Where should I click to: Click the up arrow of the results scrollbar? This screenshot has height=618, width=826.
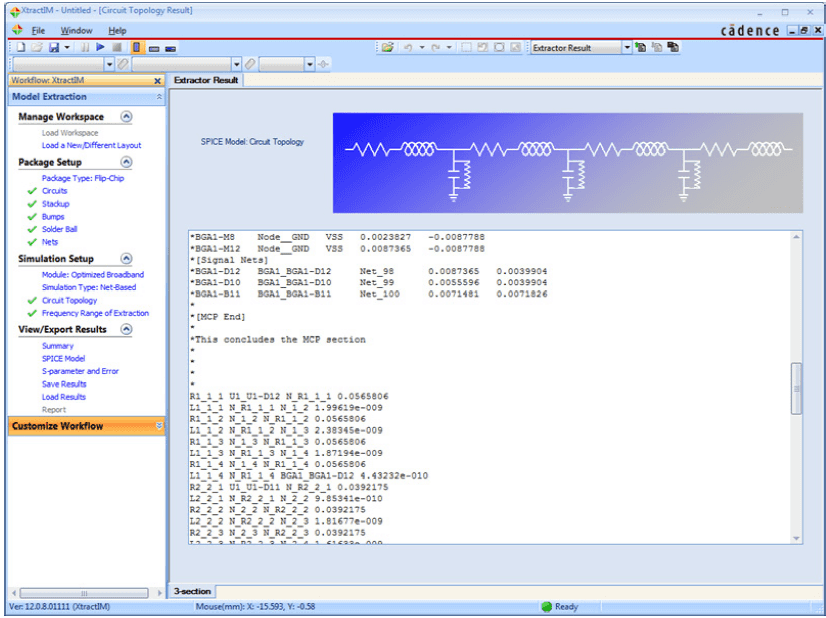coord(796,237)
